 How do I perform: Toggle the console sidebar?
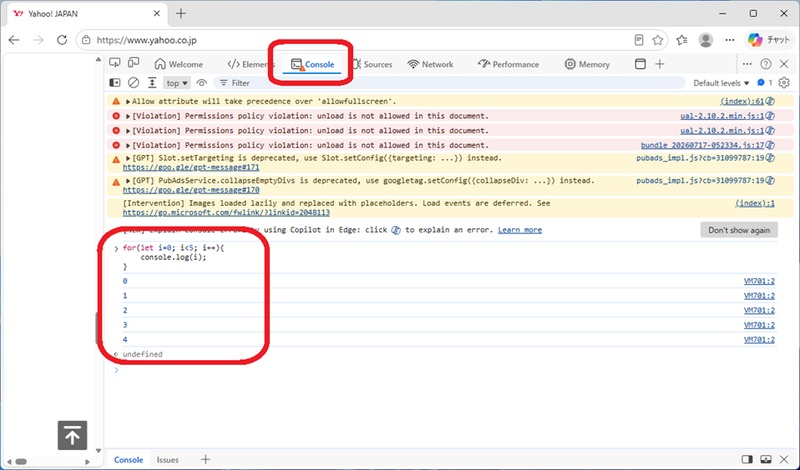coord(115,83)
